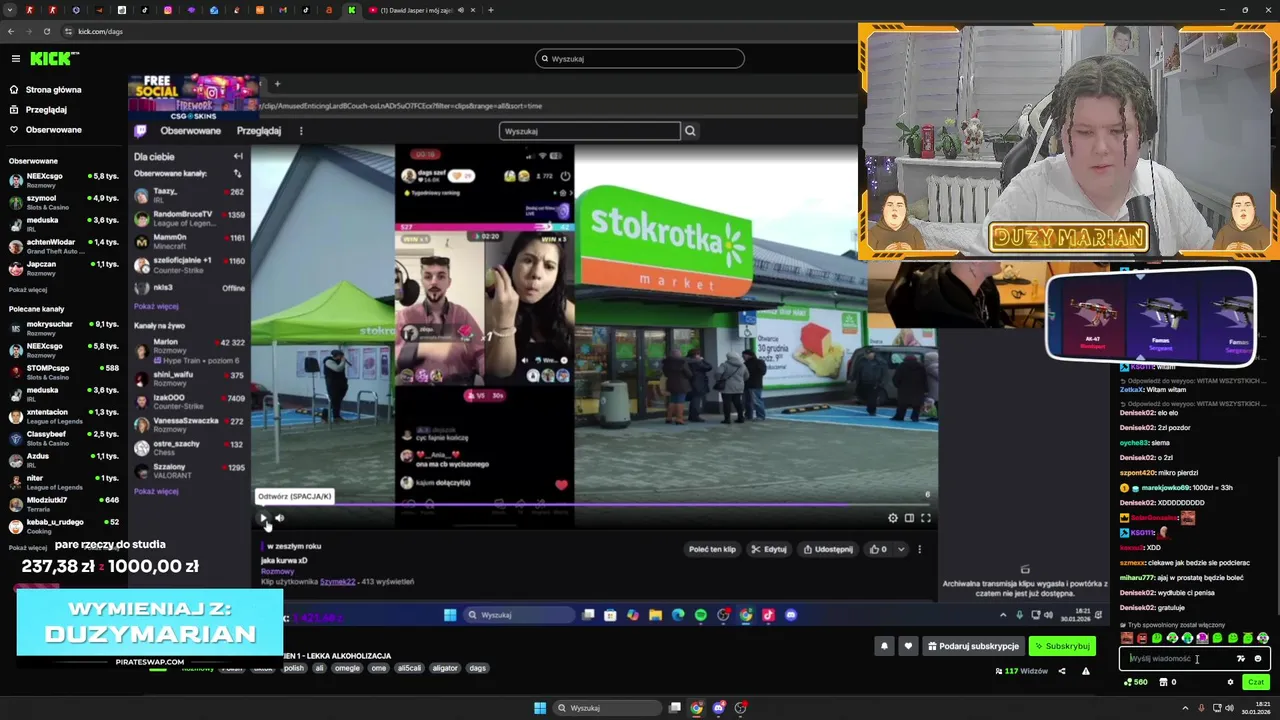Open chat shop icon showing 0
Image resolution: width=1280 pixels, height=720 pixels.
pos(1167,682)
